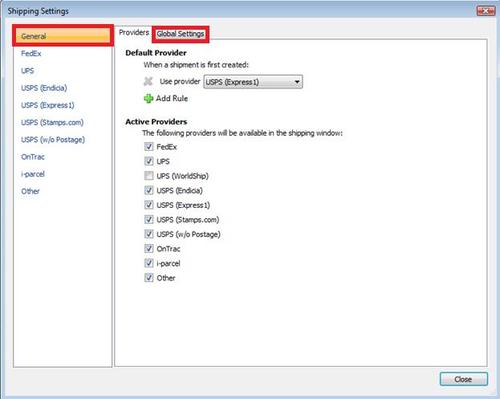Click the Close button
This screenshot has width=500, height=399.
click(464, 379)
